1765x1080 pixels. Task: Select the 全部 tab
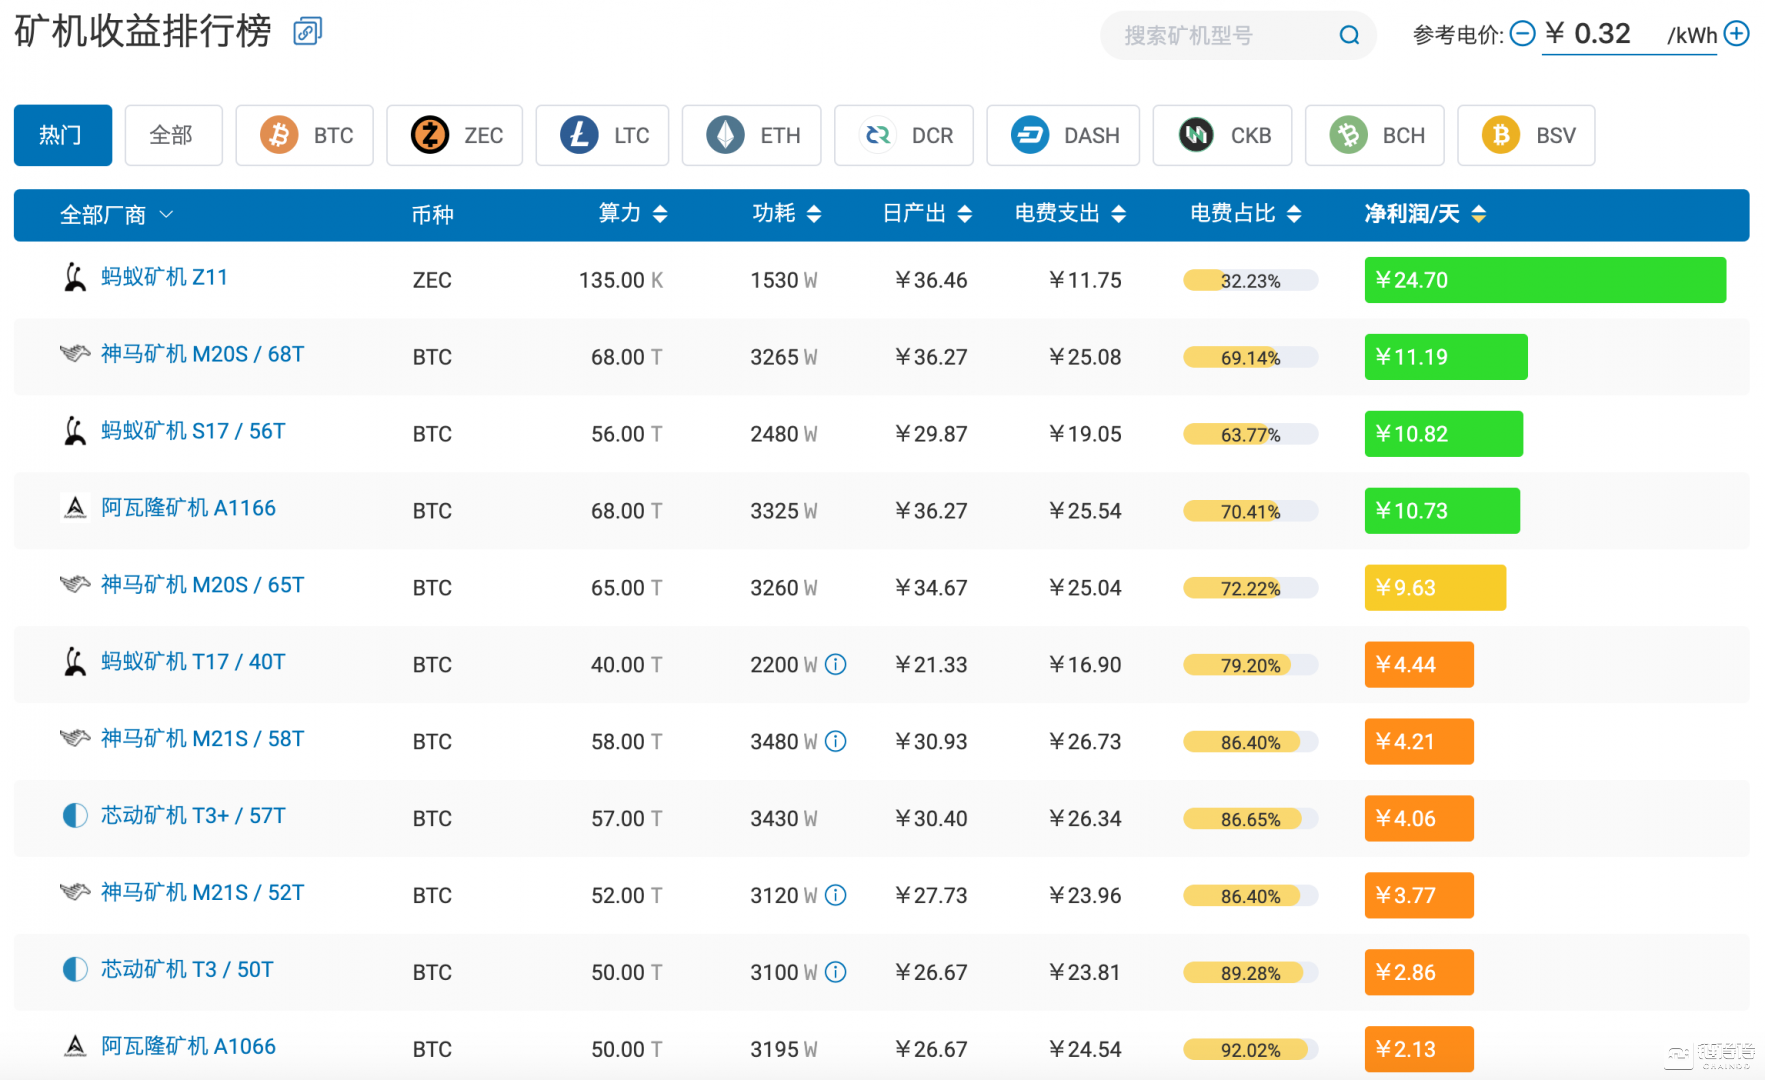(173, 135)
